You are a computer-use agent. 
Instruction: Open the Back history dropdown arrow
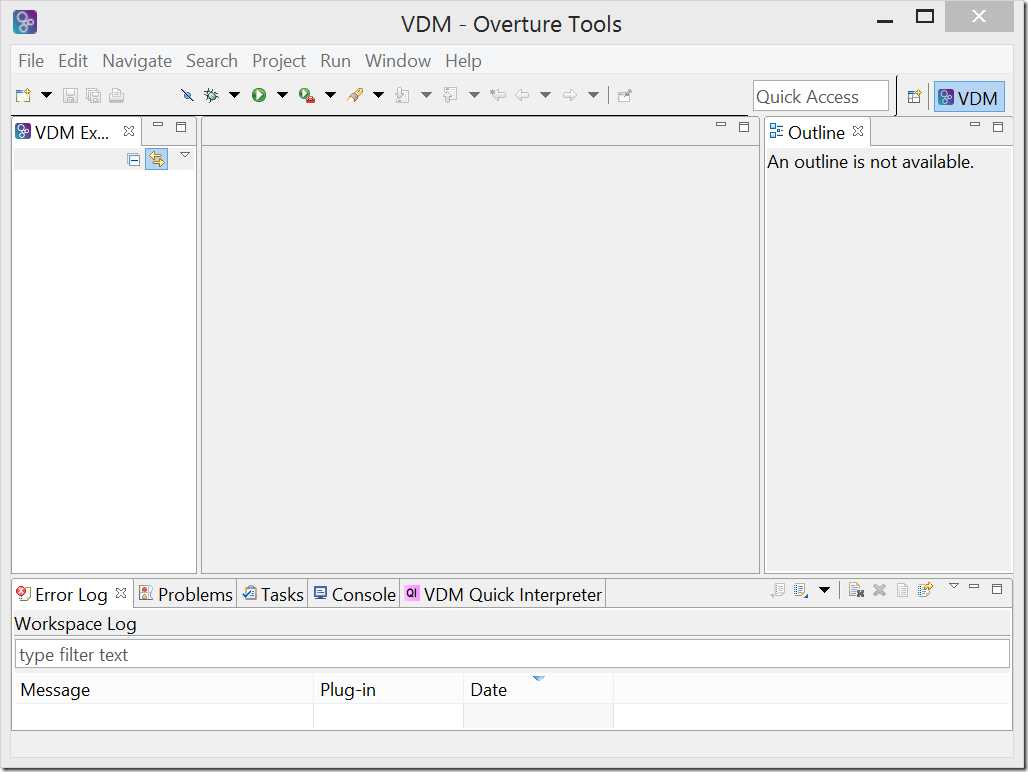tap(545, 96)
